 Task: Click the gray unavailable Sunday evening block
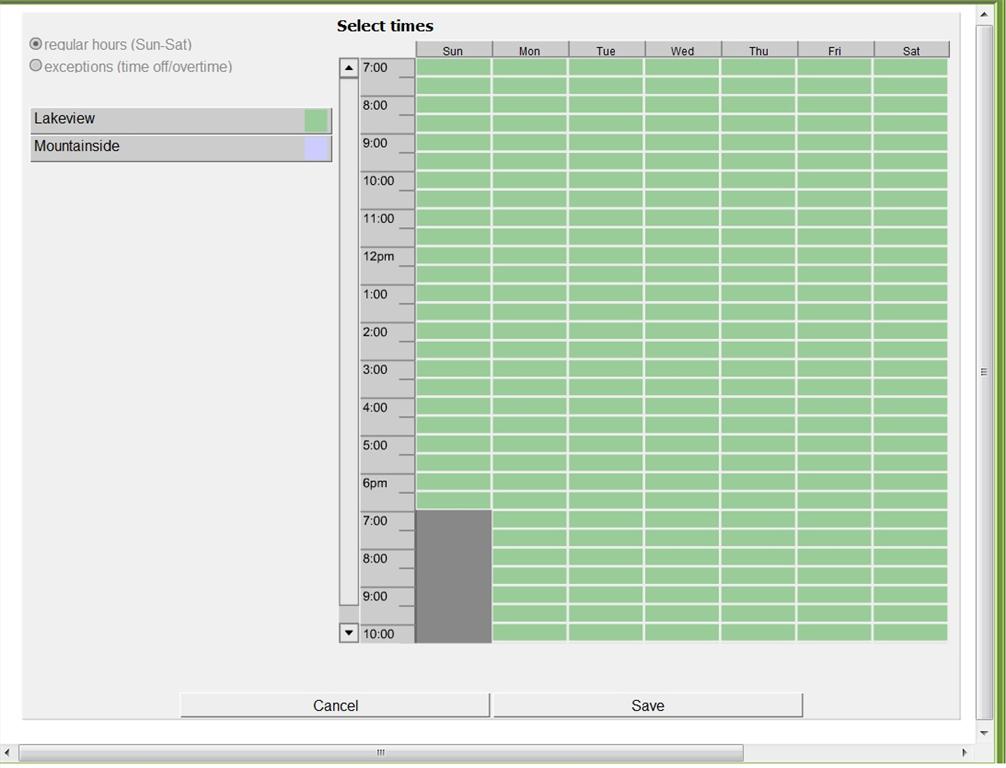point(454,576)
